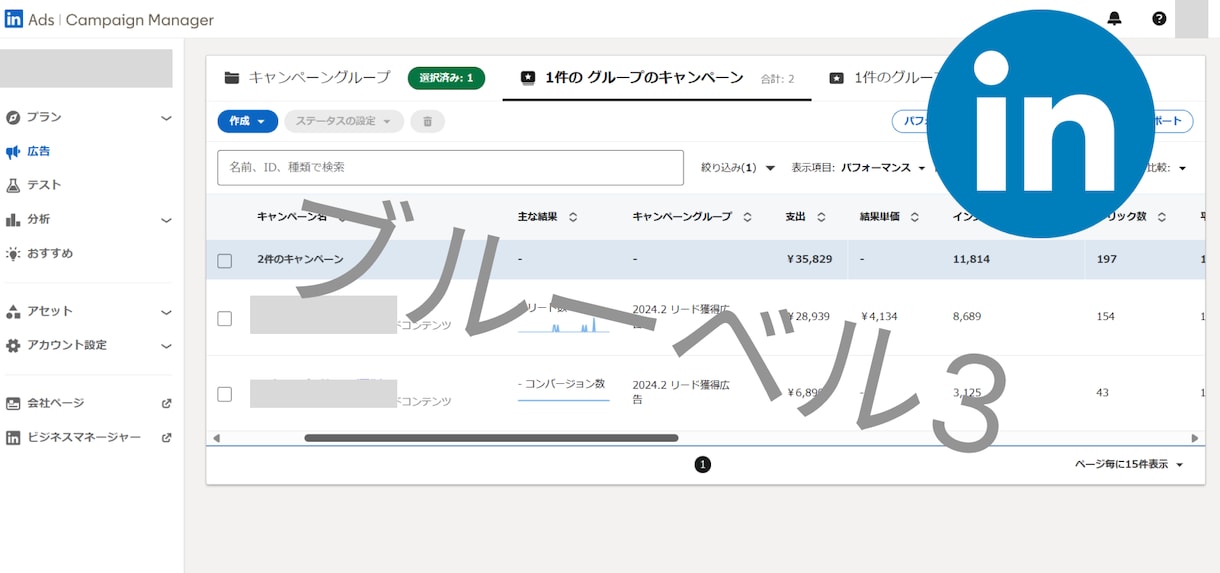Open the 作成 dropdown button

[247, 121]
